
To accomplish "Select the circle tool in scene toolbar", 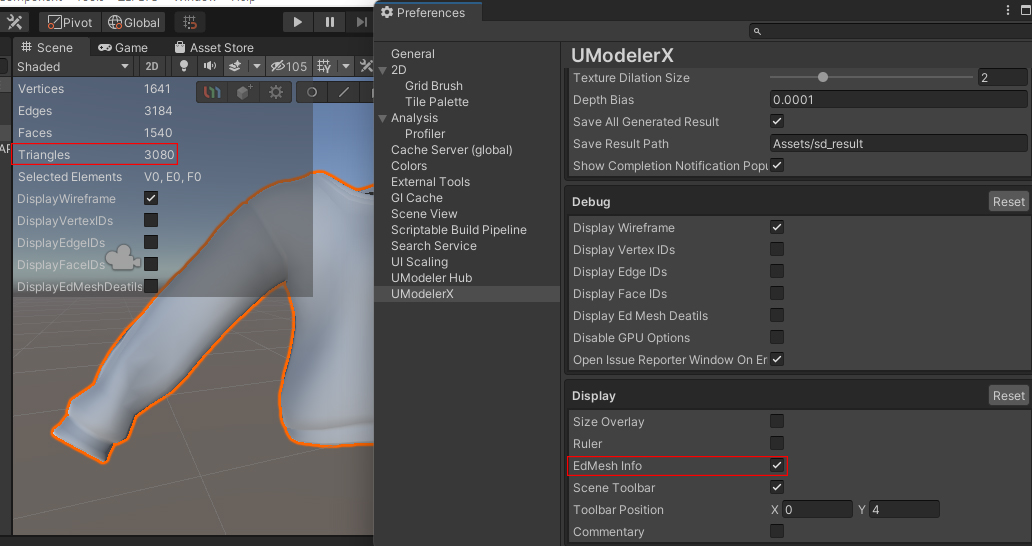I will click(312, 92).
